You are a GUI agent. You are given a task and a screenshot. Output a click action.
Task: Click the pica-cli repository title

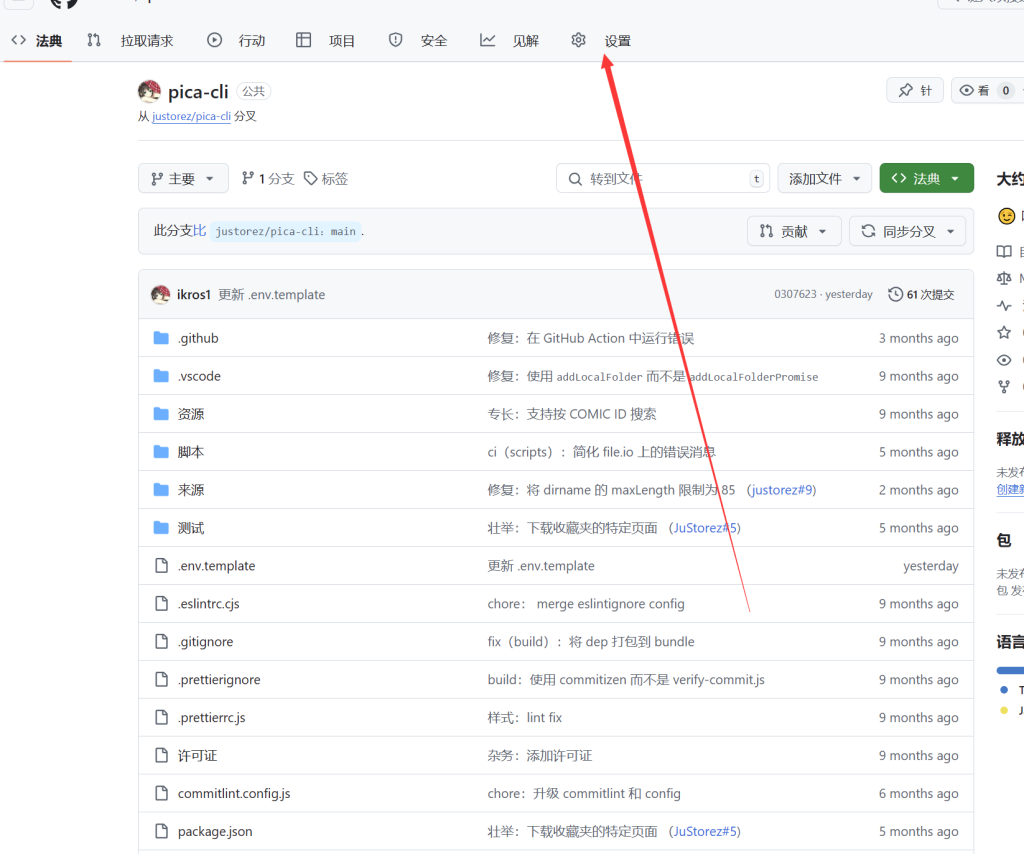click(198, 91)
